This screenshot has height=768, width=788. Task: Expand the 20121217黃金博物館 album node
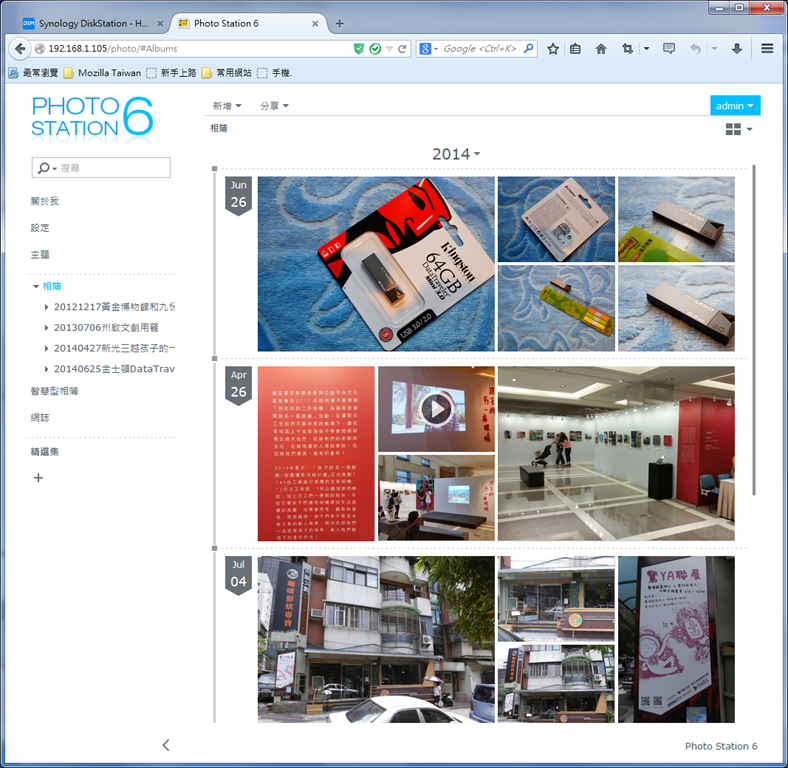point(46,307)
